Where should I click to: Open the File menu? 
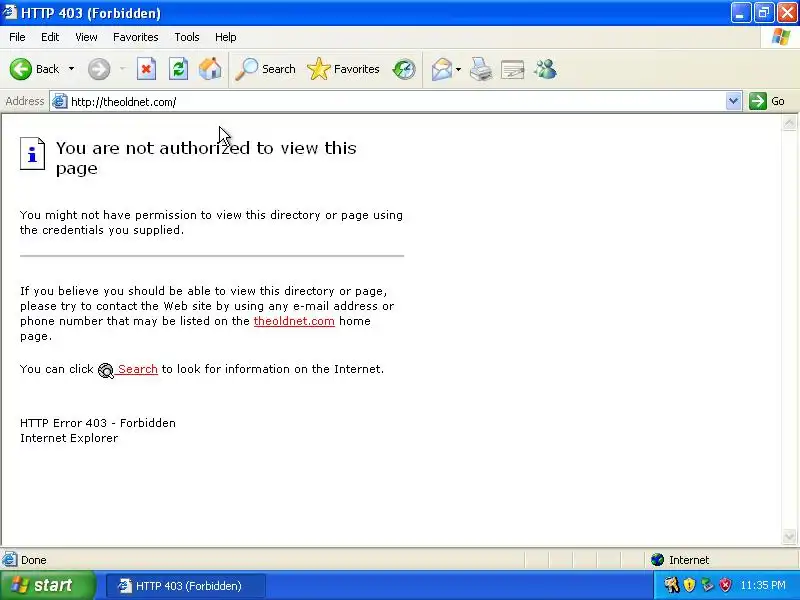pyautogui.click(x=17, y=37)
